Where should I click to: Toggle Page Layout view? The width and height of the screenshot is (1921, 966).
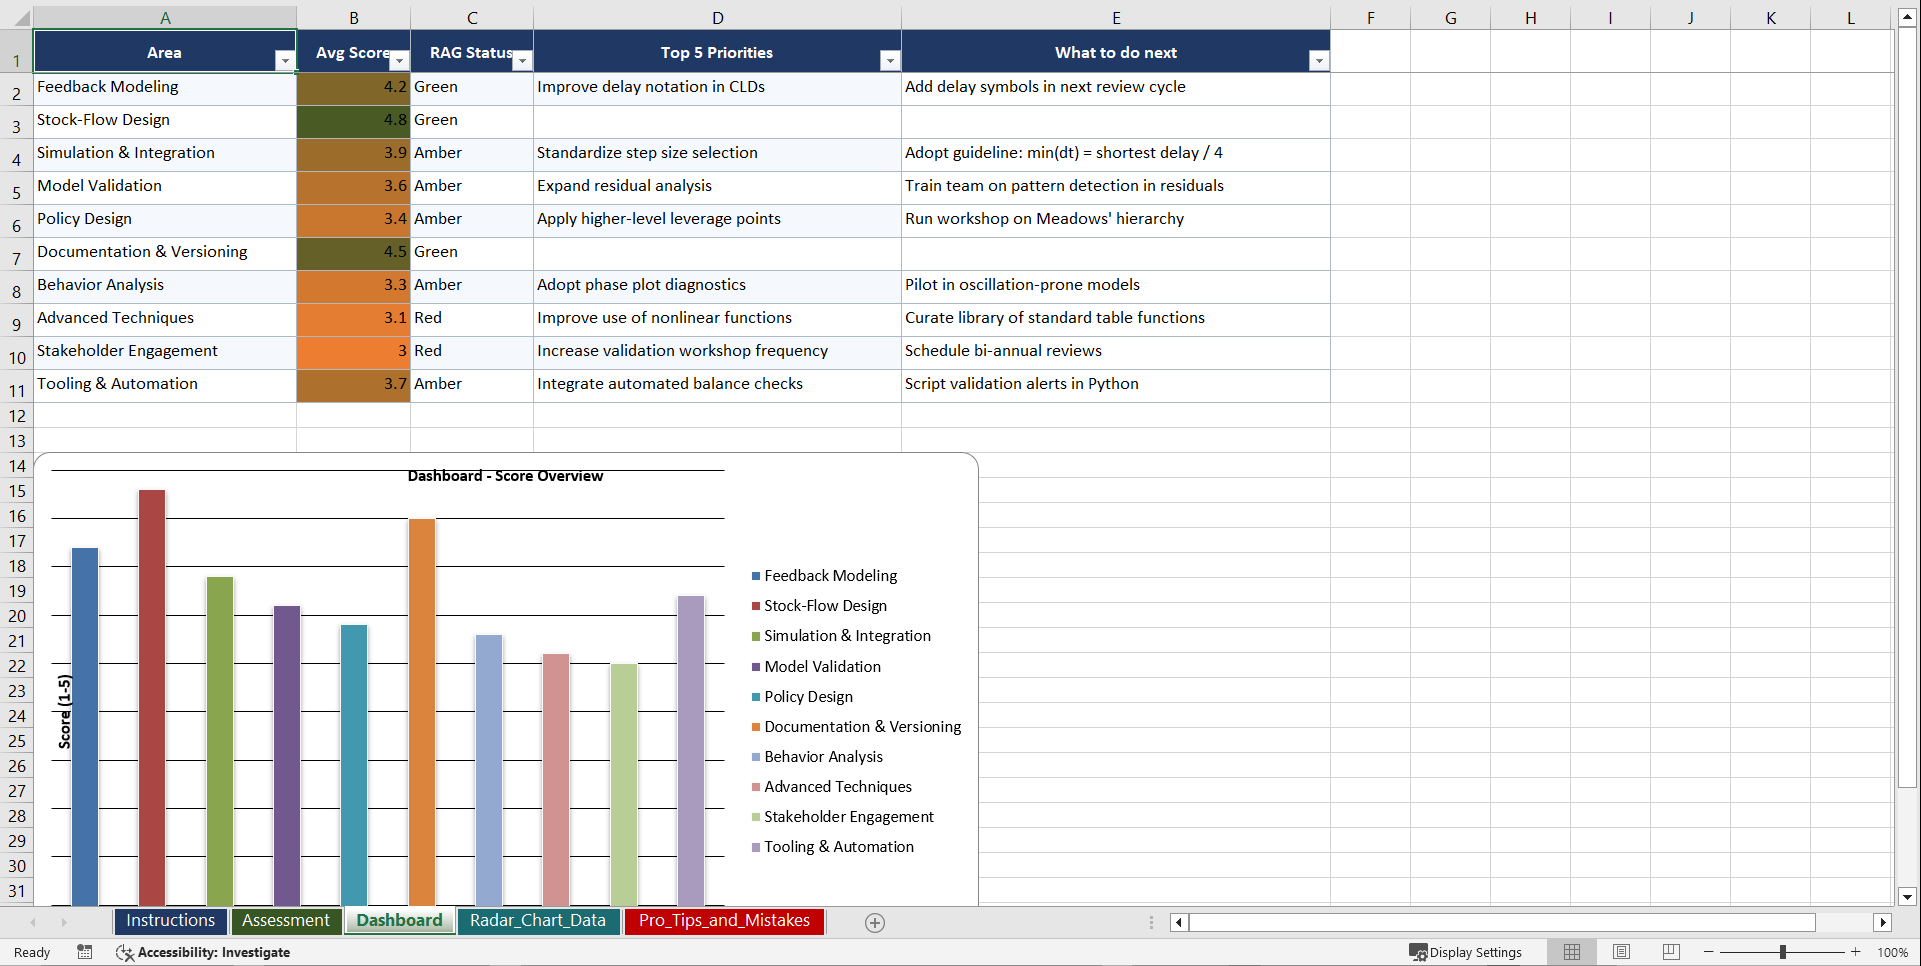(1621, 952)
